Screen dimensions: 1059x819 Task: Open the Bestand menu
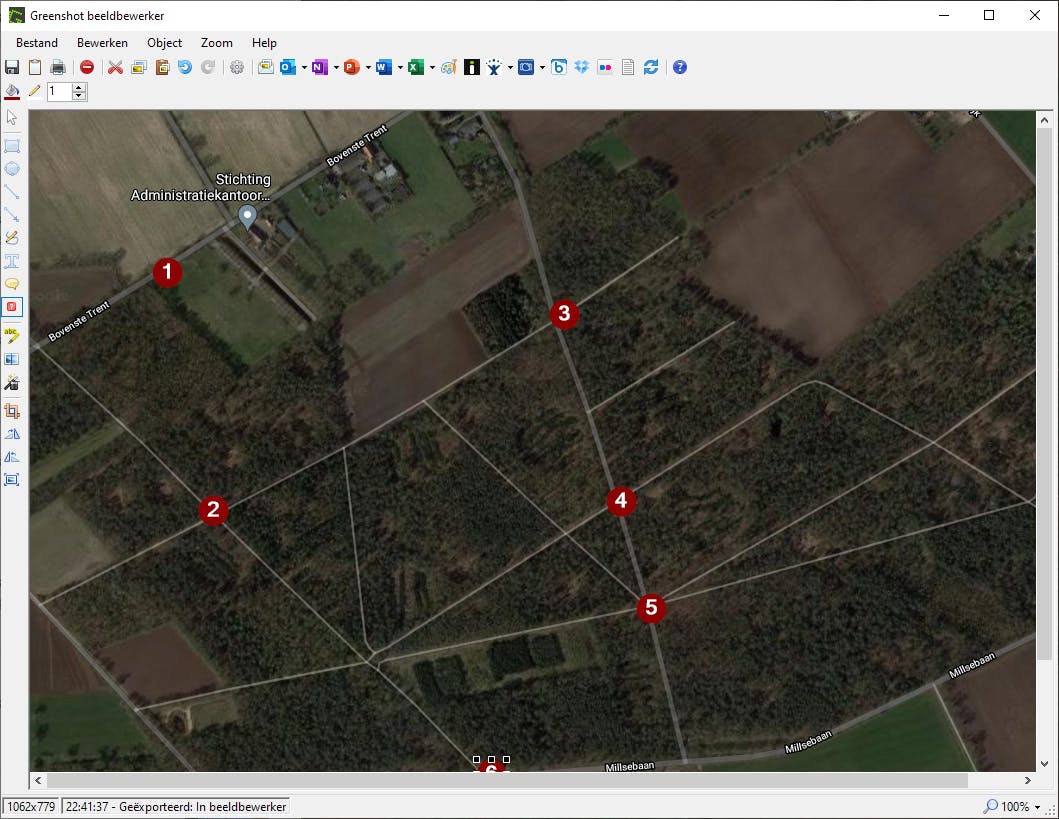point(37,43)
